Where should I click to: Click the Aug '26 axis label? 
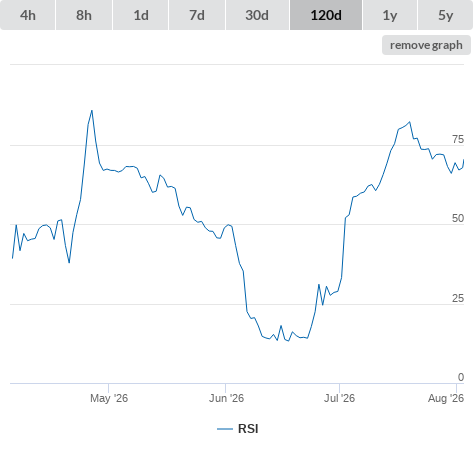click(x=446, y=398)
